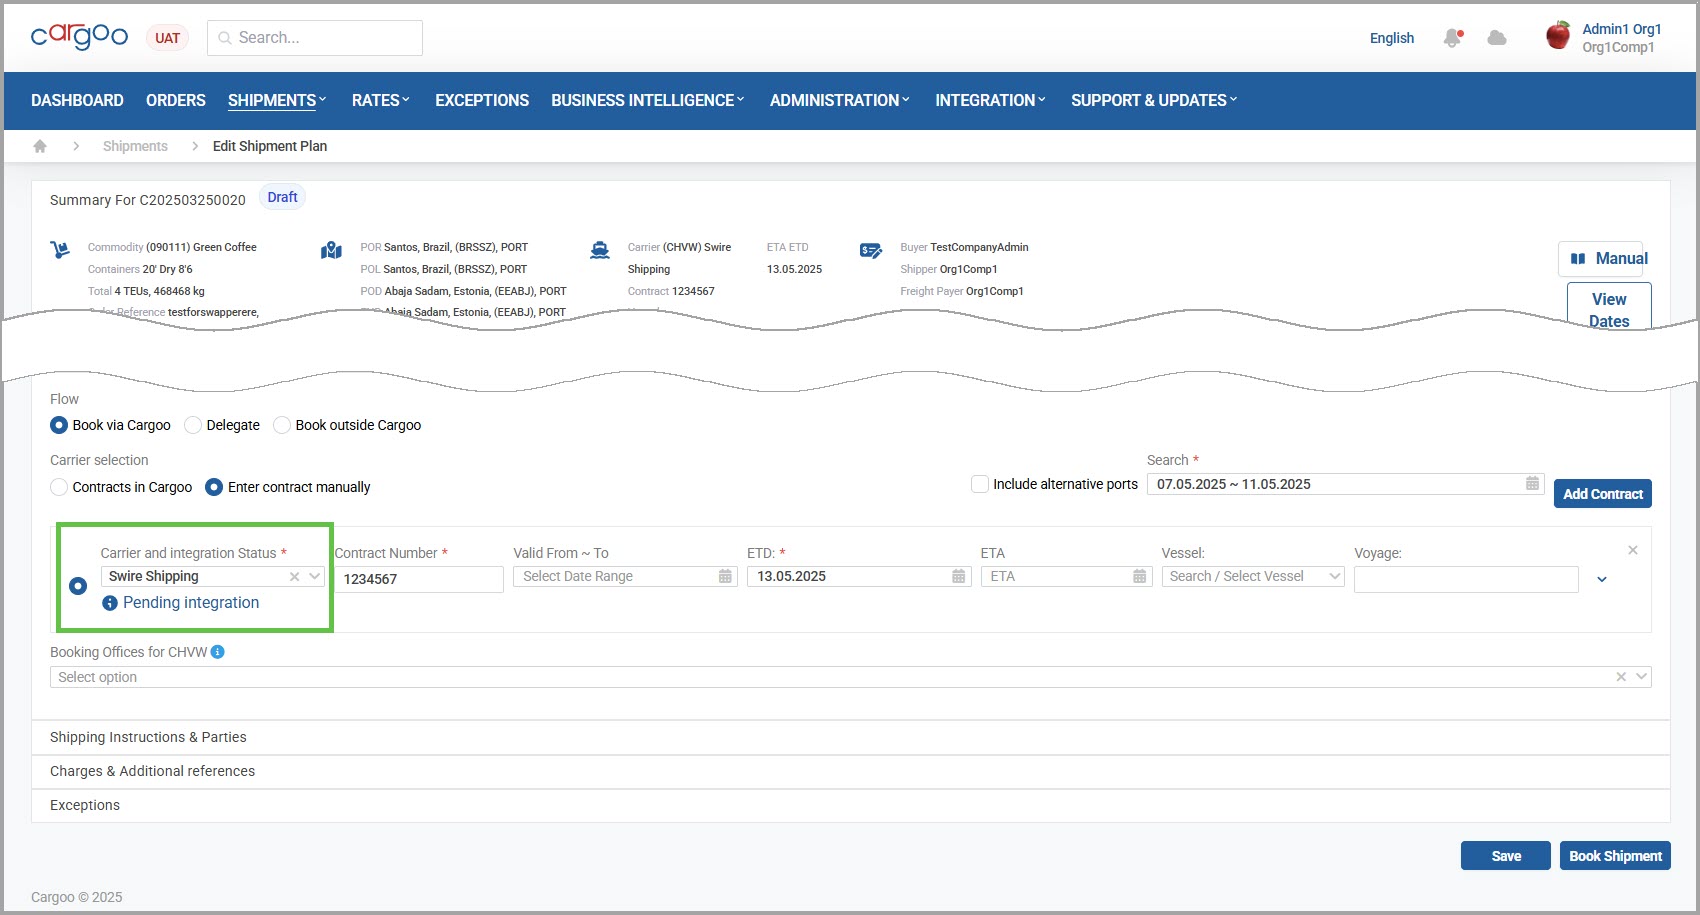1700x915 pixels.
Task: Clear the Swire Shipping carrier selection
Action: pos(294,576)
